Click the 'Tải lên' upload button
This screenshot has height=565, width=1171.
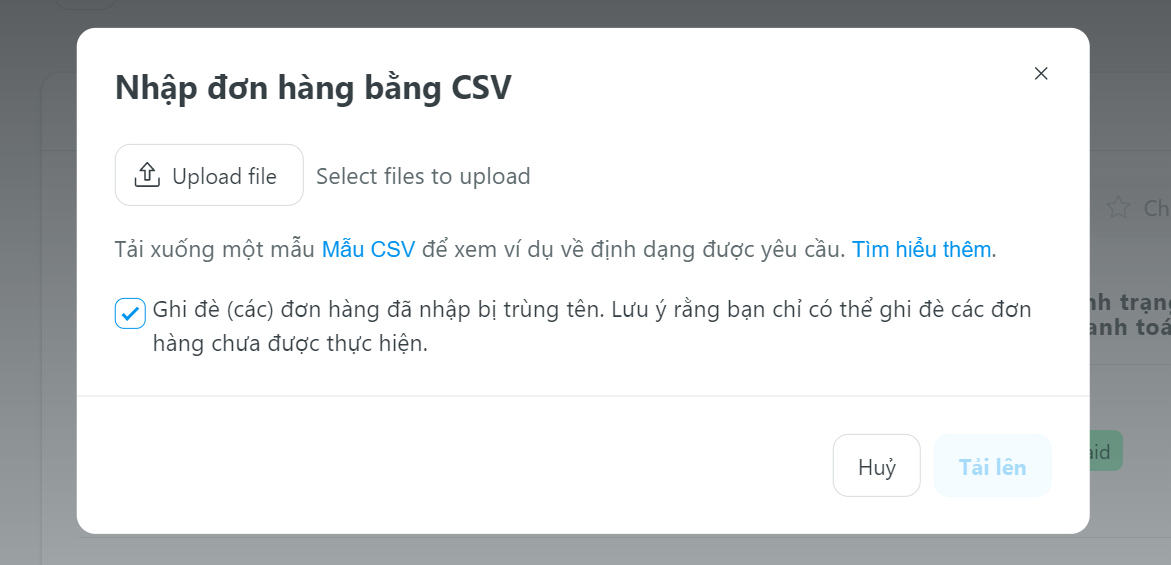993,465
